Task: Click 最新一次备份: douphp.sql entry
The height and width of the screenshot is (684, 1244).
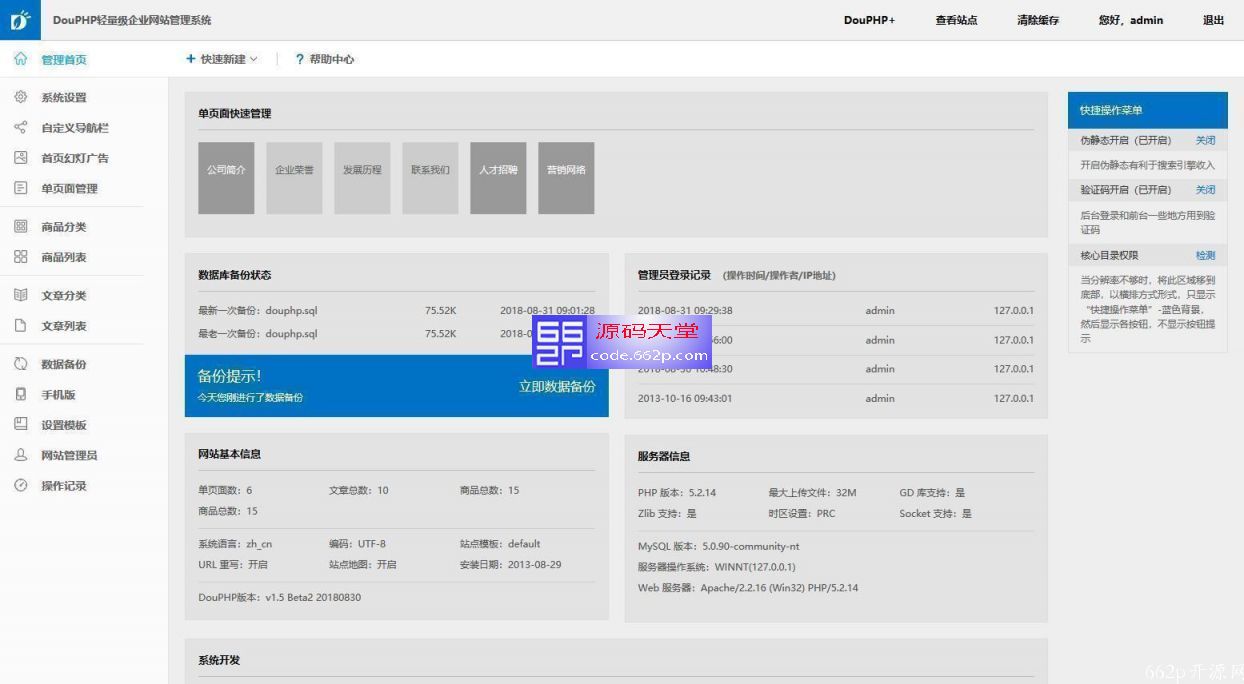Action: coord(258,311)
